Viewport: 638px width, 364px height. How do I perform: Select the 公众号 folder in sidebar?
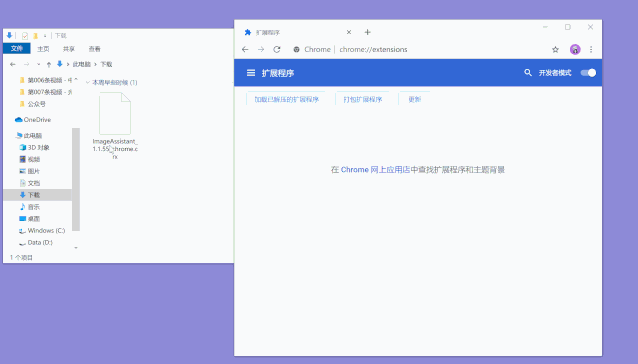(33, 104)
